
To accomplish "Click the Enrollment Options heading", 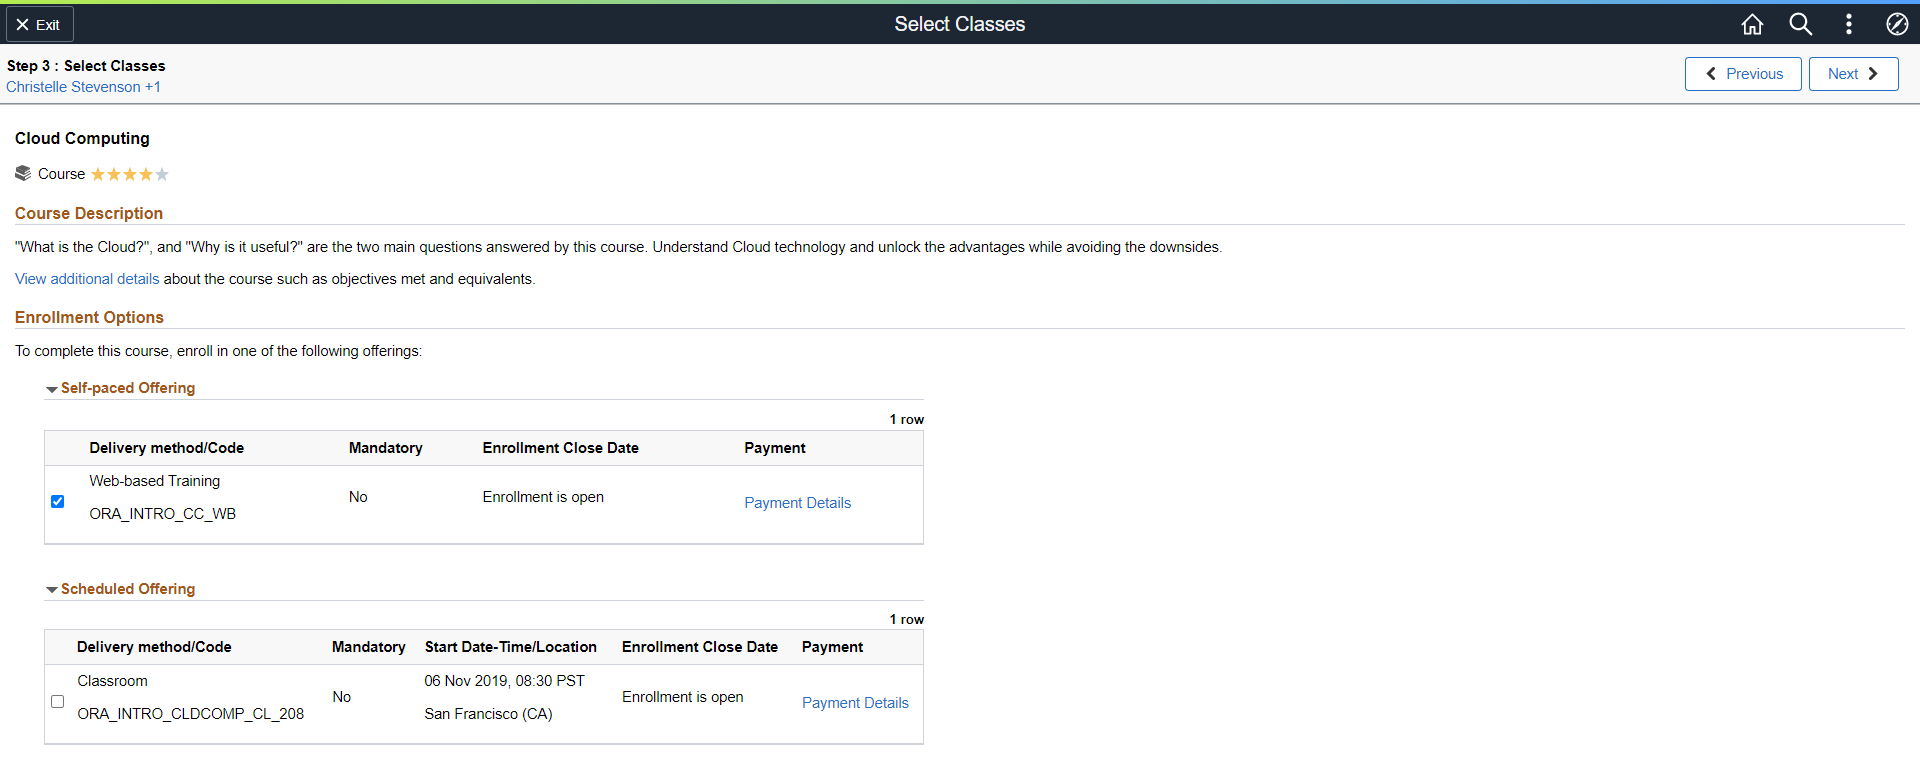I will coord(89,317).
